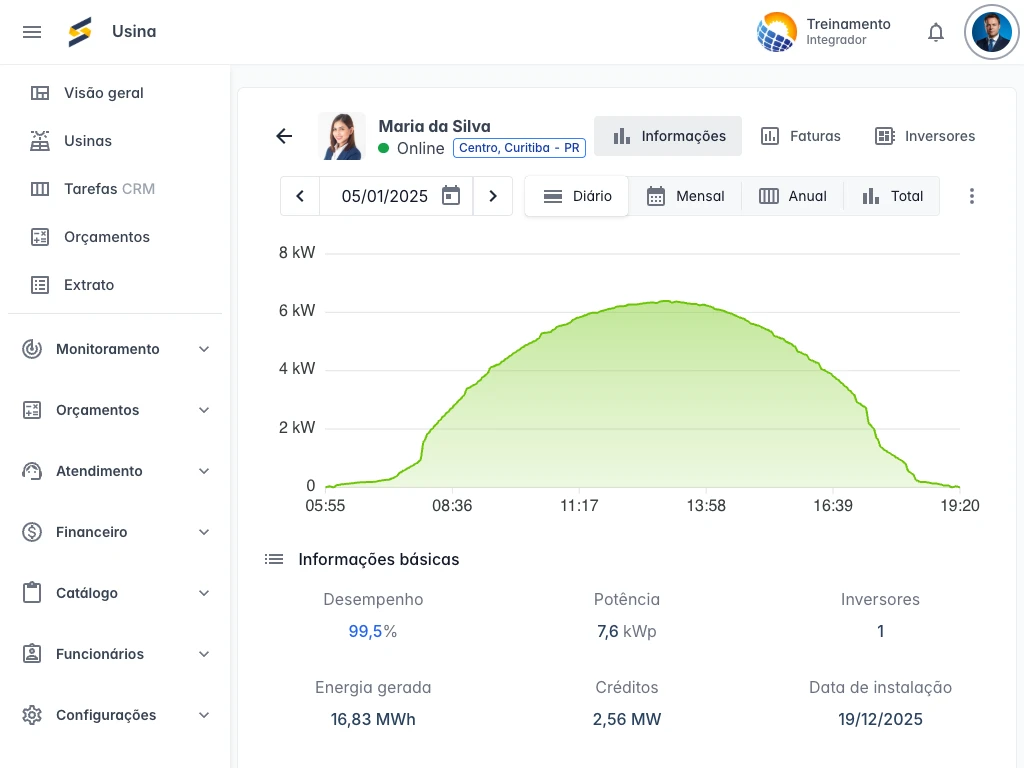The image size is (1024, 768).
Task: Open the calendar date picker icon
Action: tap(451, 196)
